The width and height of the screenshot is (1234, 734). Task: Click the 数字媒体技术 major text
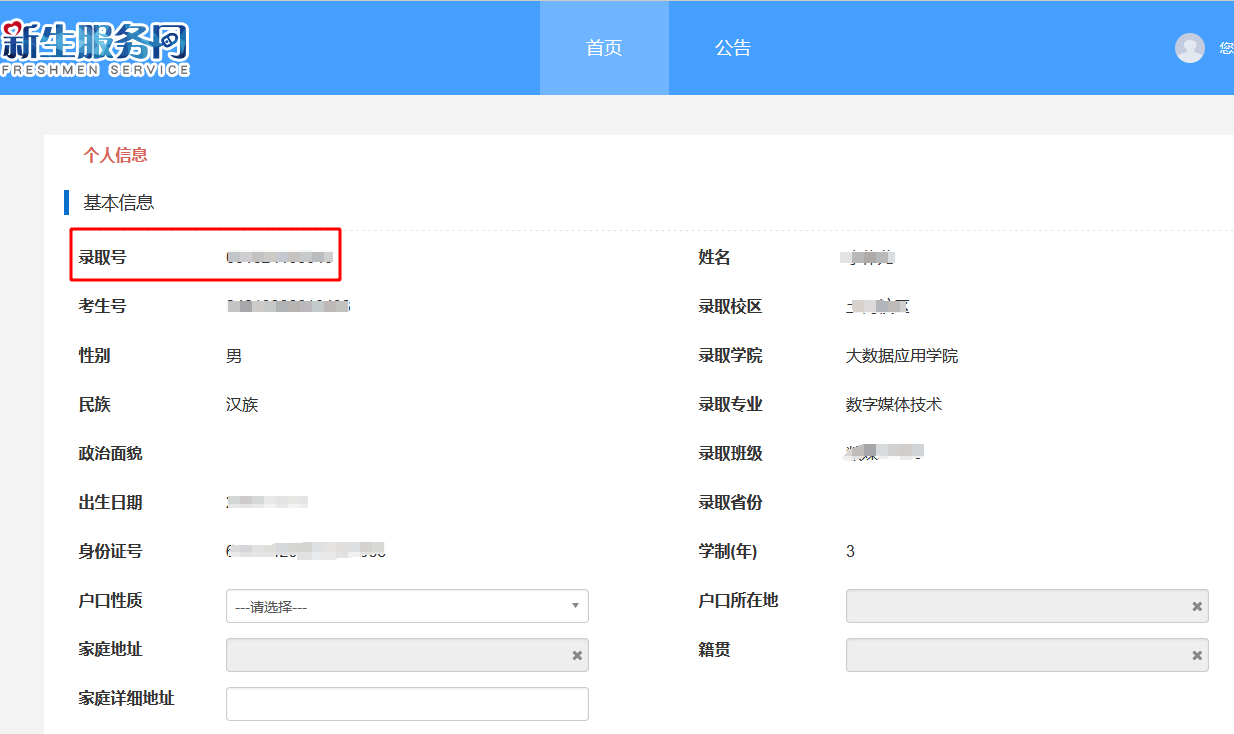point(893,405)
